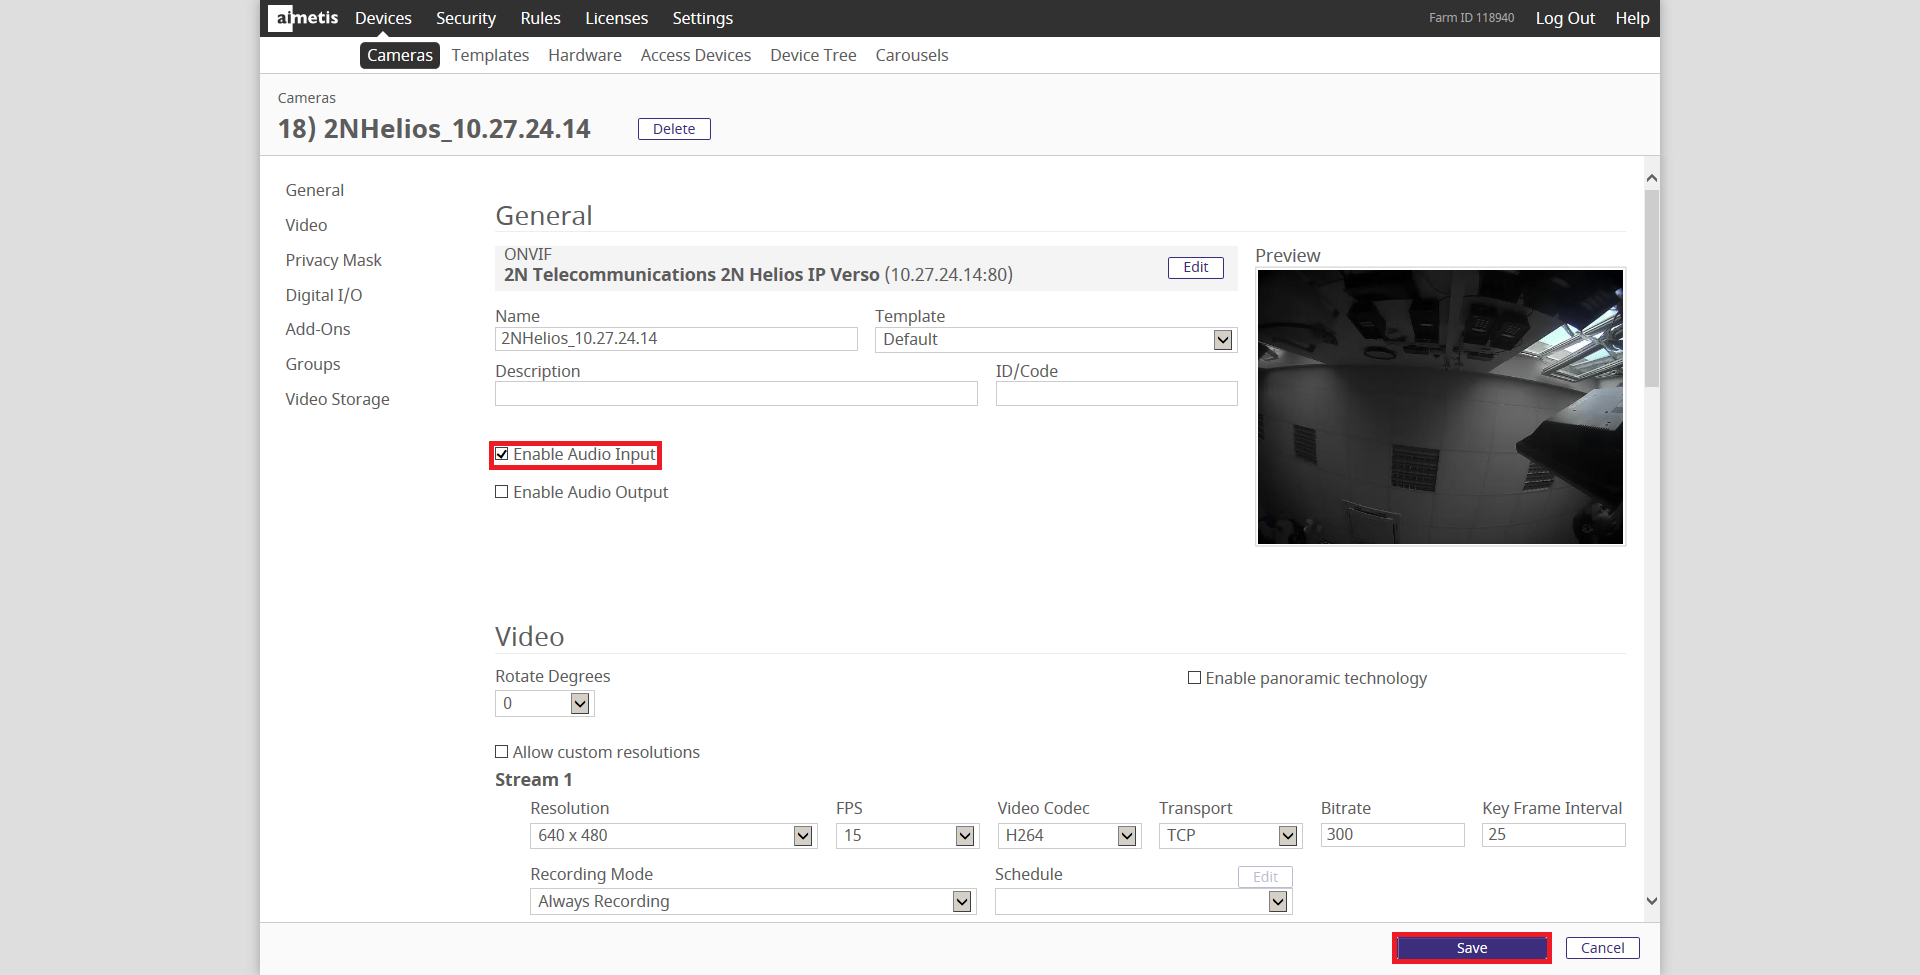Check Allow custom resolutions
The image size is (1920, 975).
[502, 752]
